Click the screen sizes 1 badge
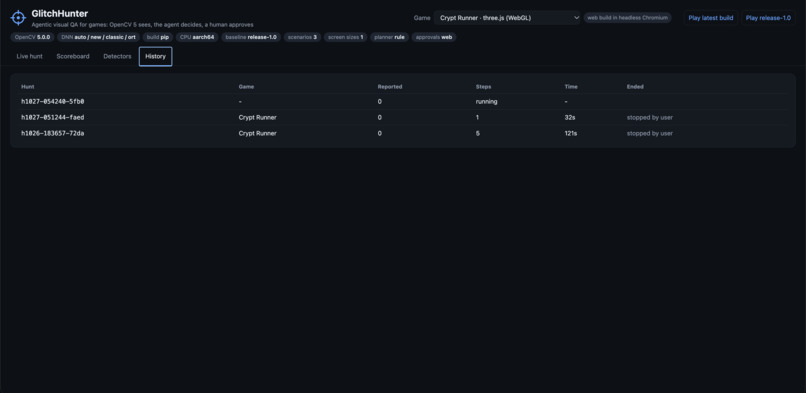The height and width of the screenshot is (393, 806). coord(345,37)
